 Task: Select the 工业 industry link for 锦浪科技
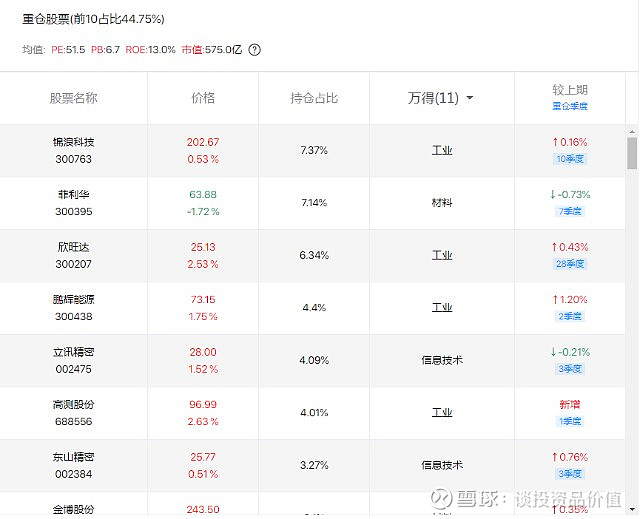pos(442,151)
